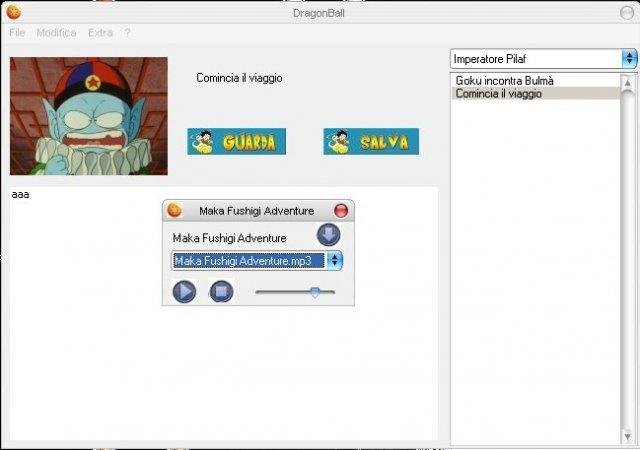Click the text area containing aaa

point(224,314)
